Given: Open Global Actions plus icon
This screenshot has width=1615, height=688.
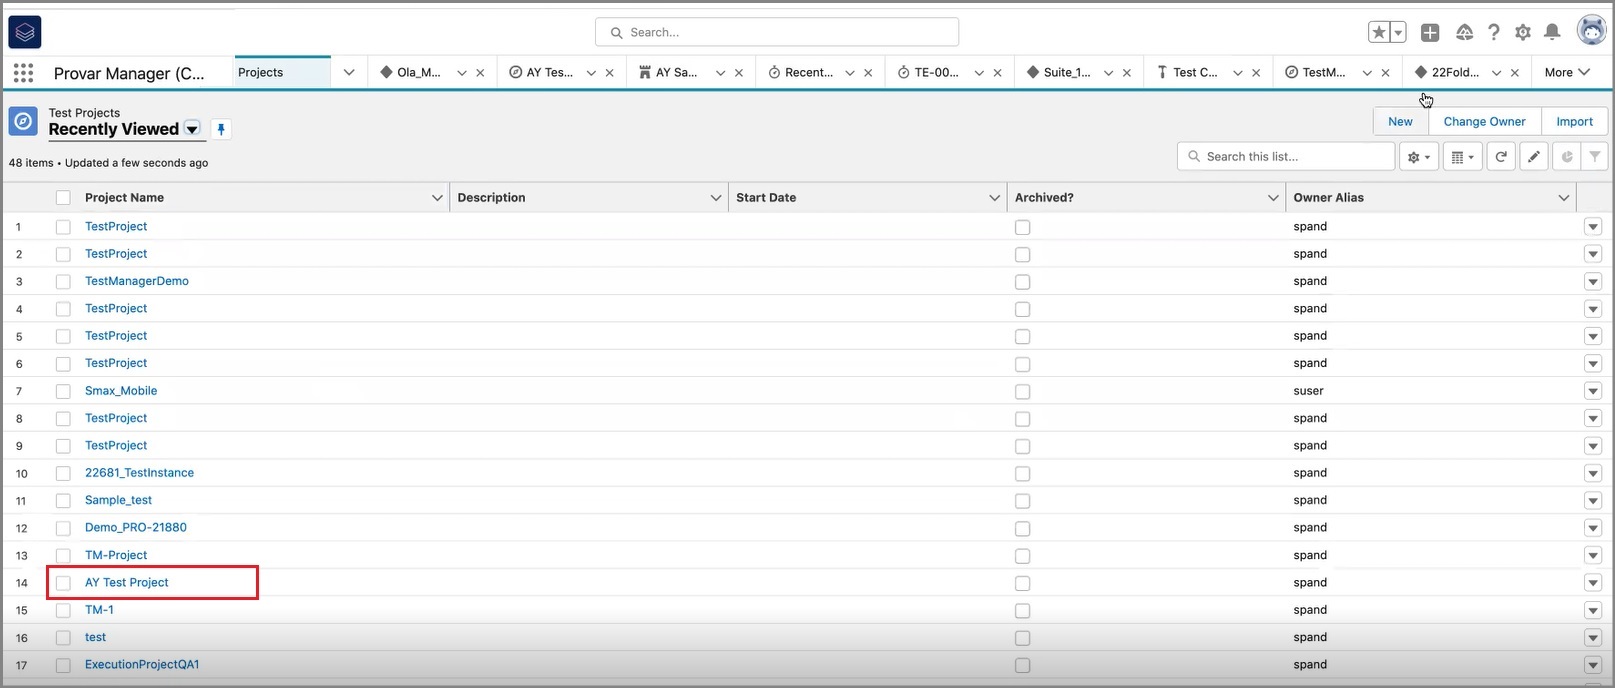Looking at the screenshot, I should click(x=1430, y=32).
